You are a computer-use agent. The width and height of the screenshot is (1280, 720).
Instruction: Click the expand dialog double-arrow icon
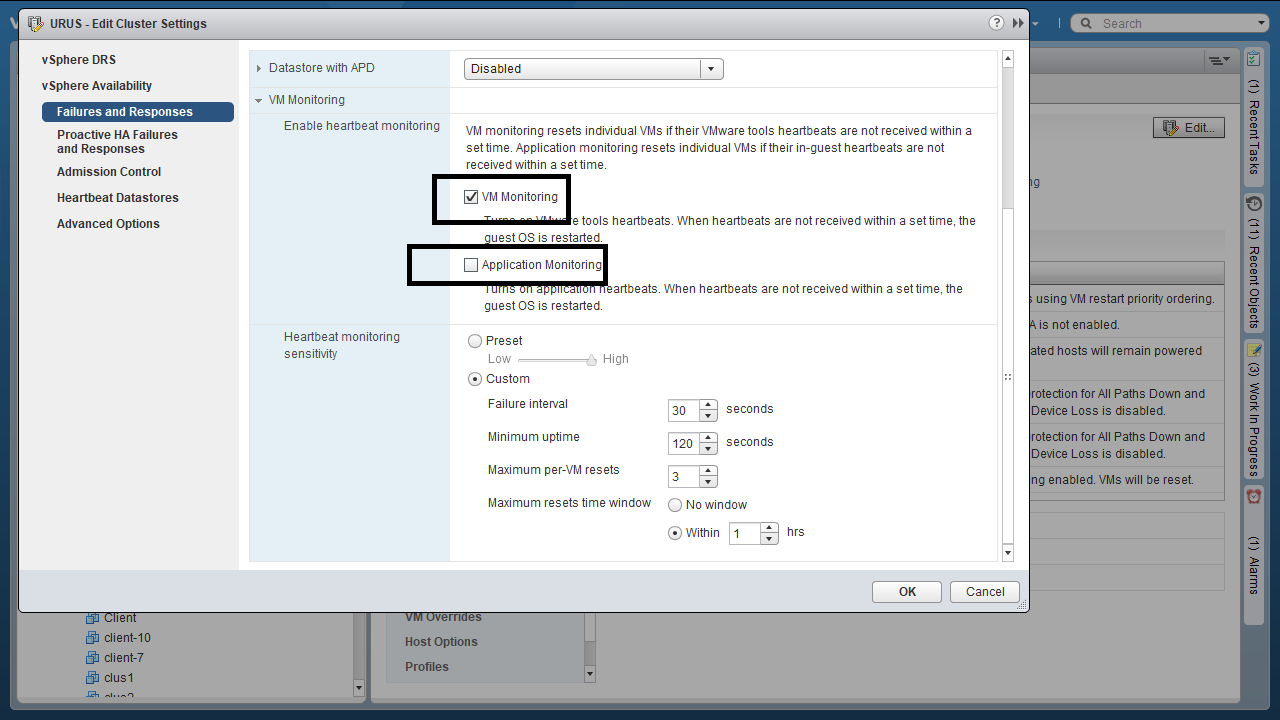(x=1018, y=23)
